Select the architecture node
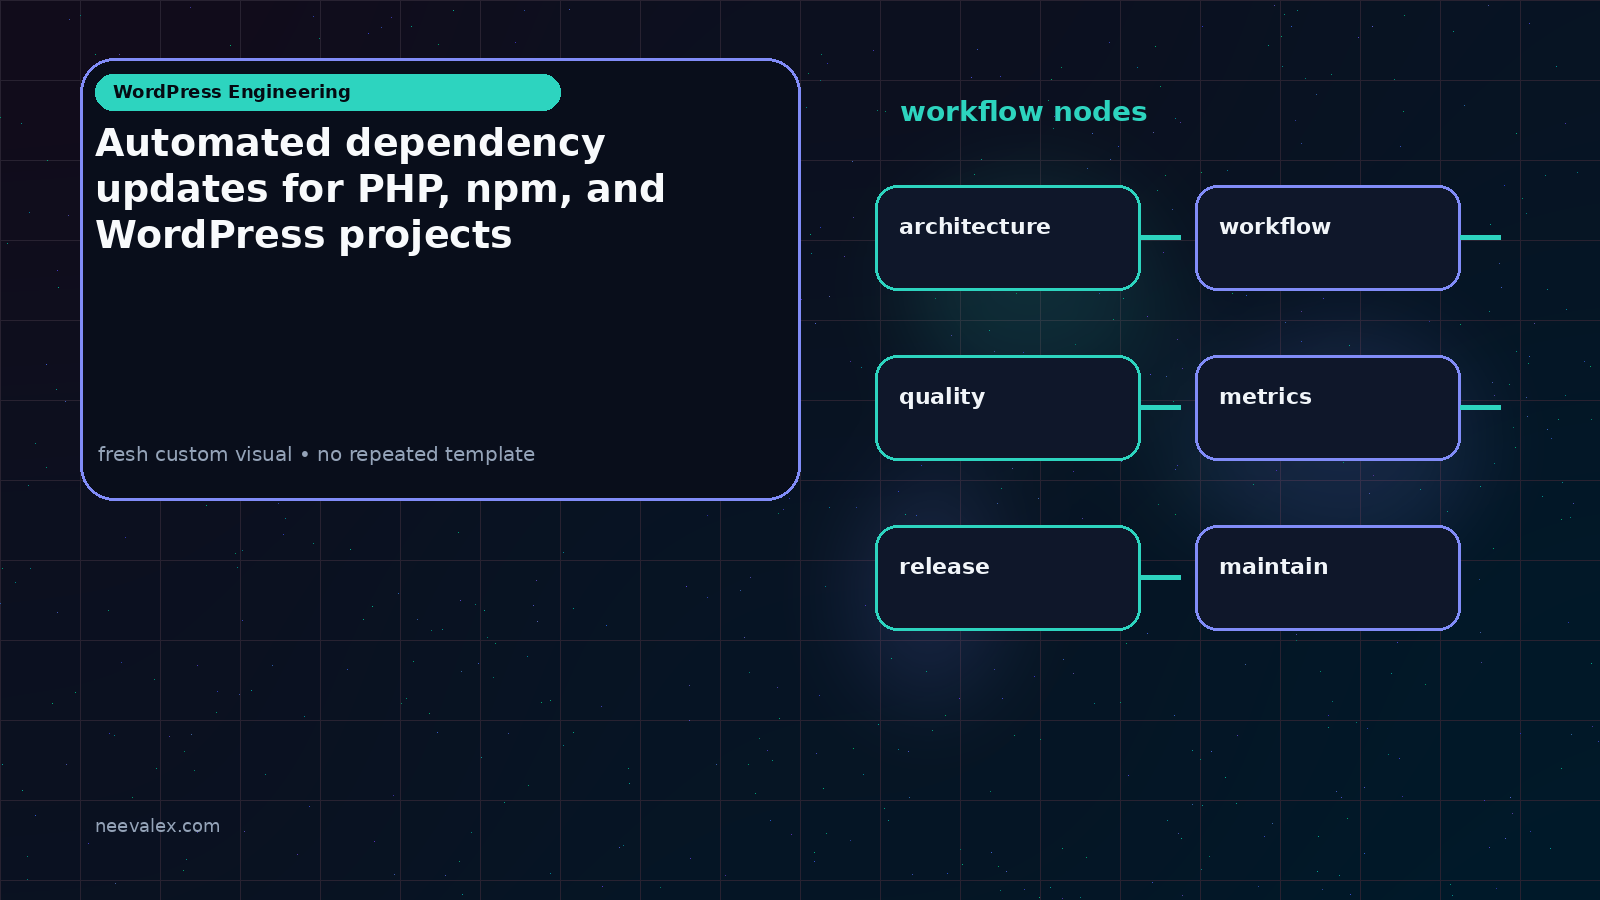This screenshot has width=1600, height=900. (1008, 238)
